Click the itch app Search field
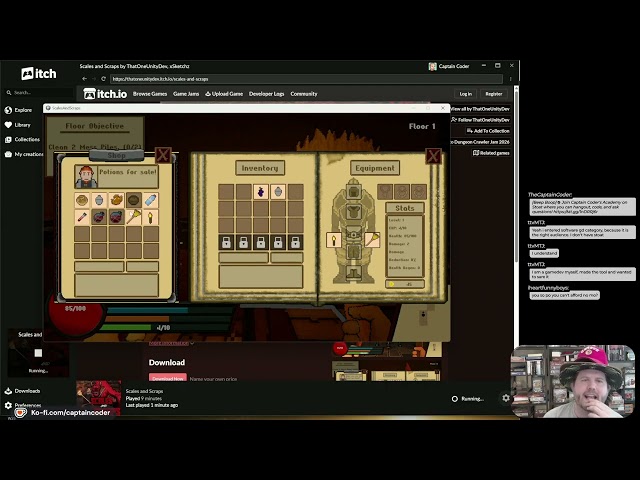The image size is (640, 480). pos(39,93)
